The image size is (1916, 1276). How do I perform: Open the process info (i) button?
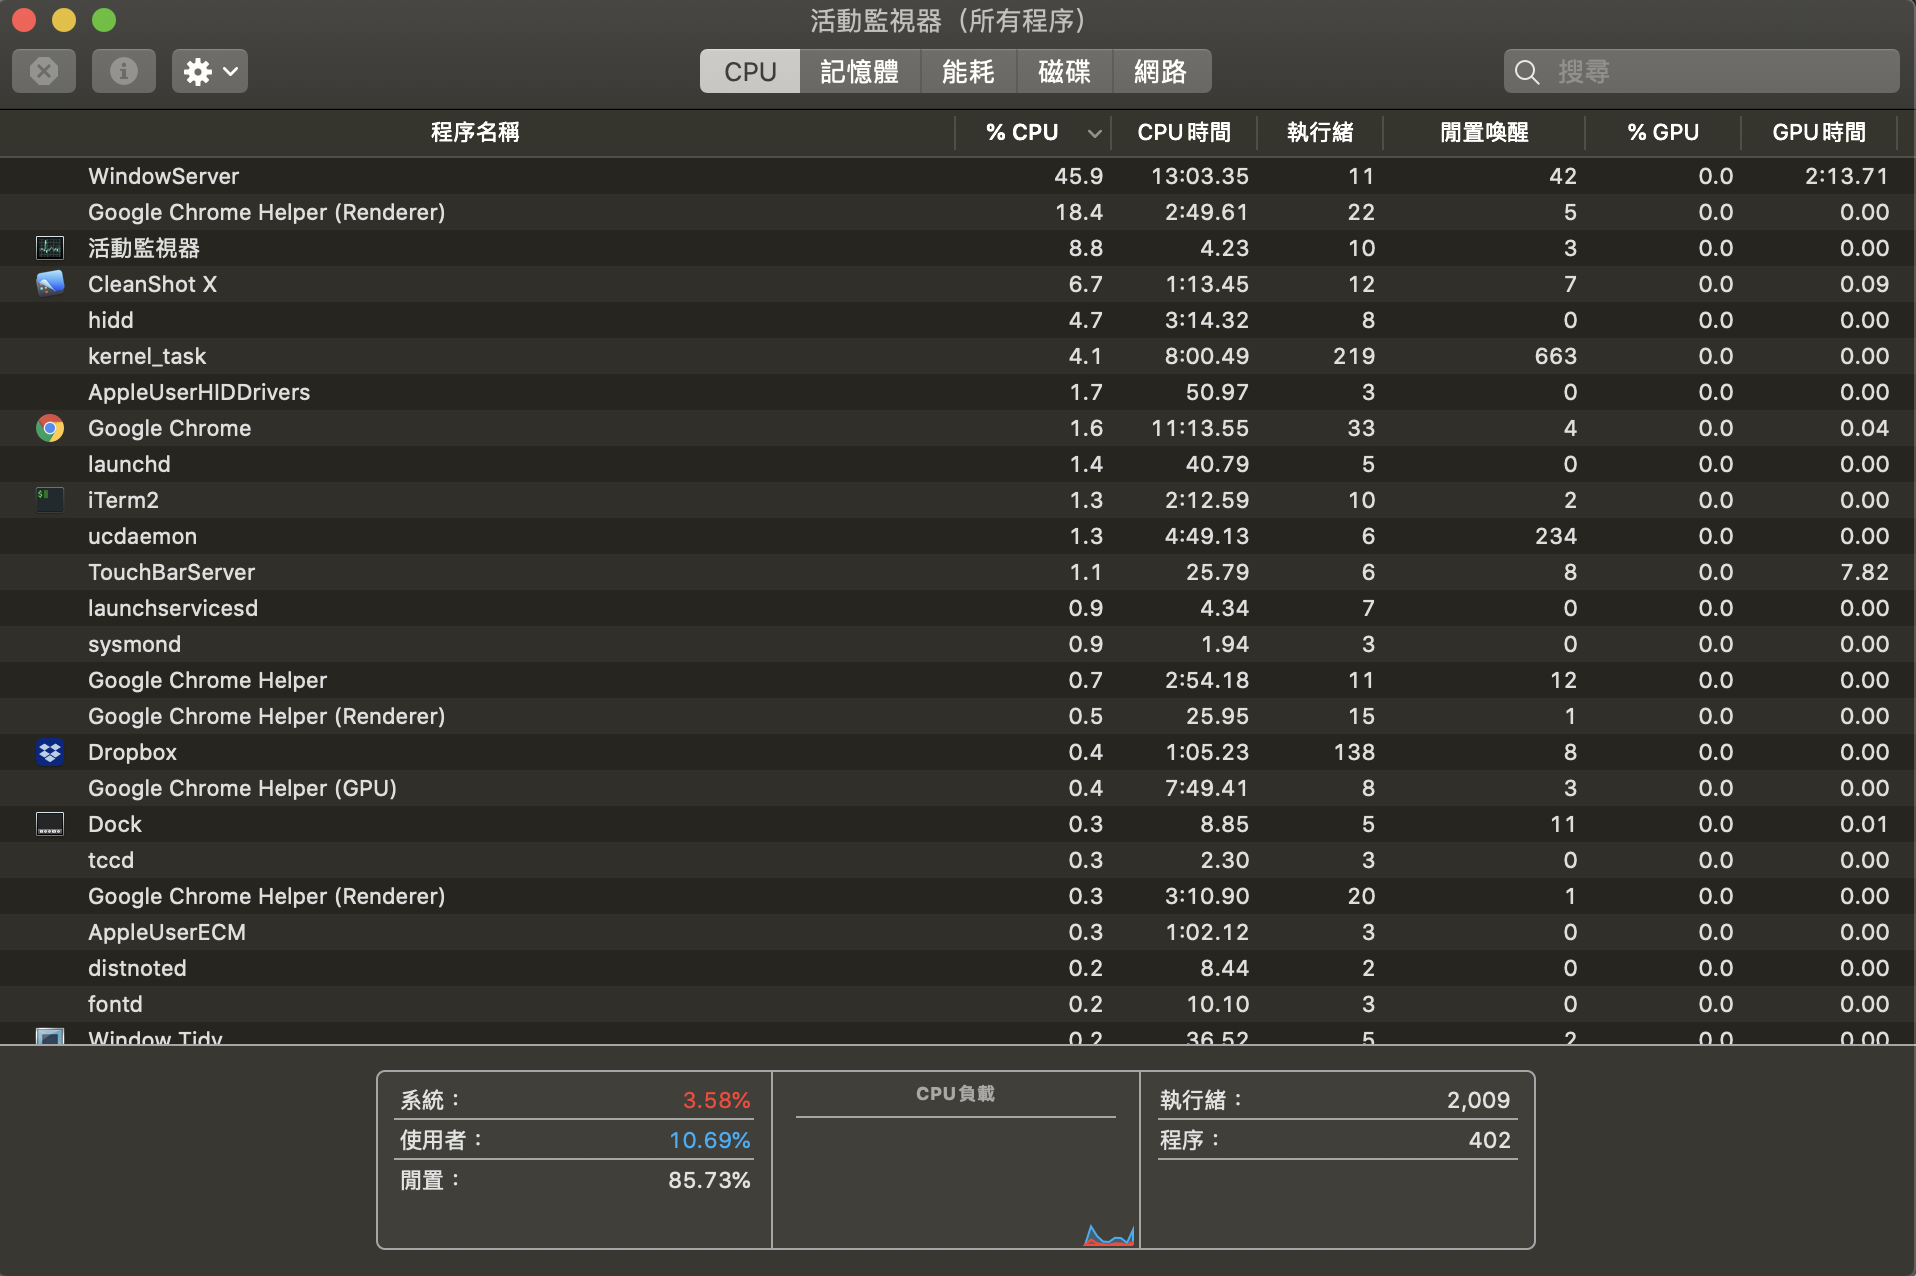click(x=124, y=71)
